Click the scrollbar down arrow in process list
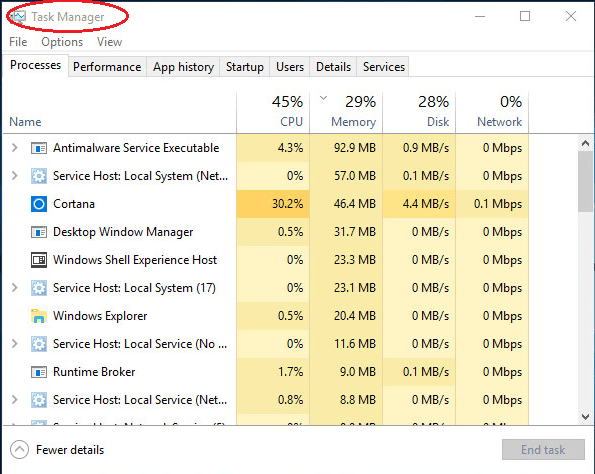The image size is (595, 474). (586, 417)
